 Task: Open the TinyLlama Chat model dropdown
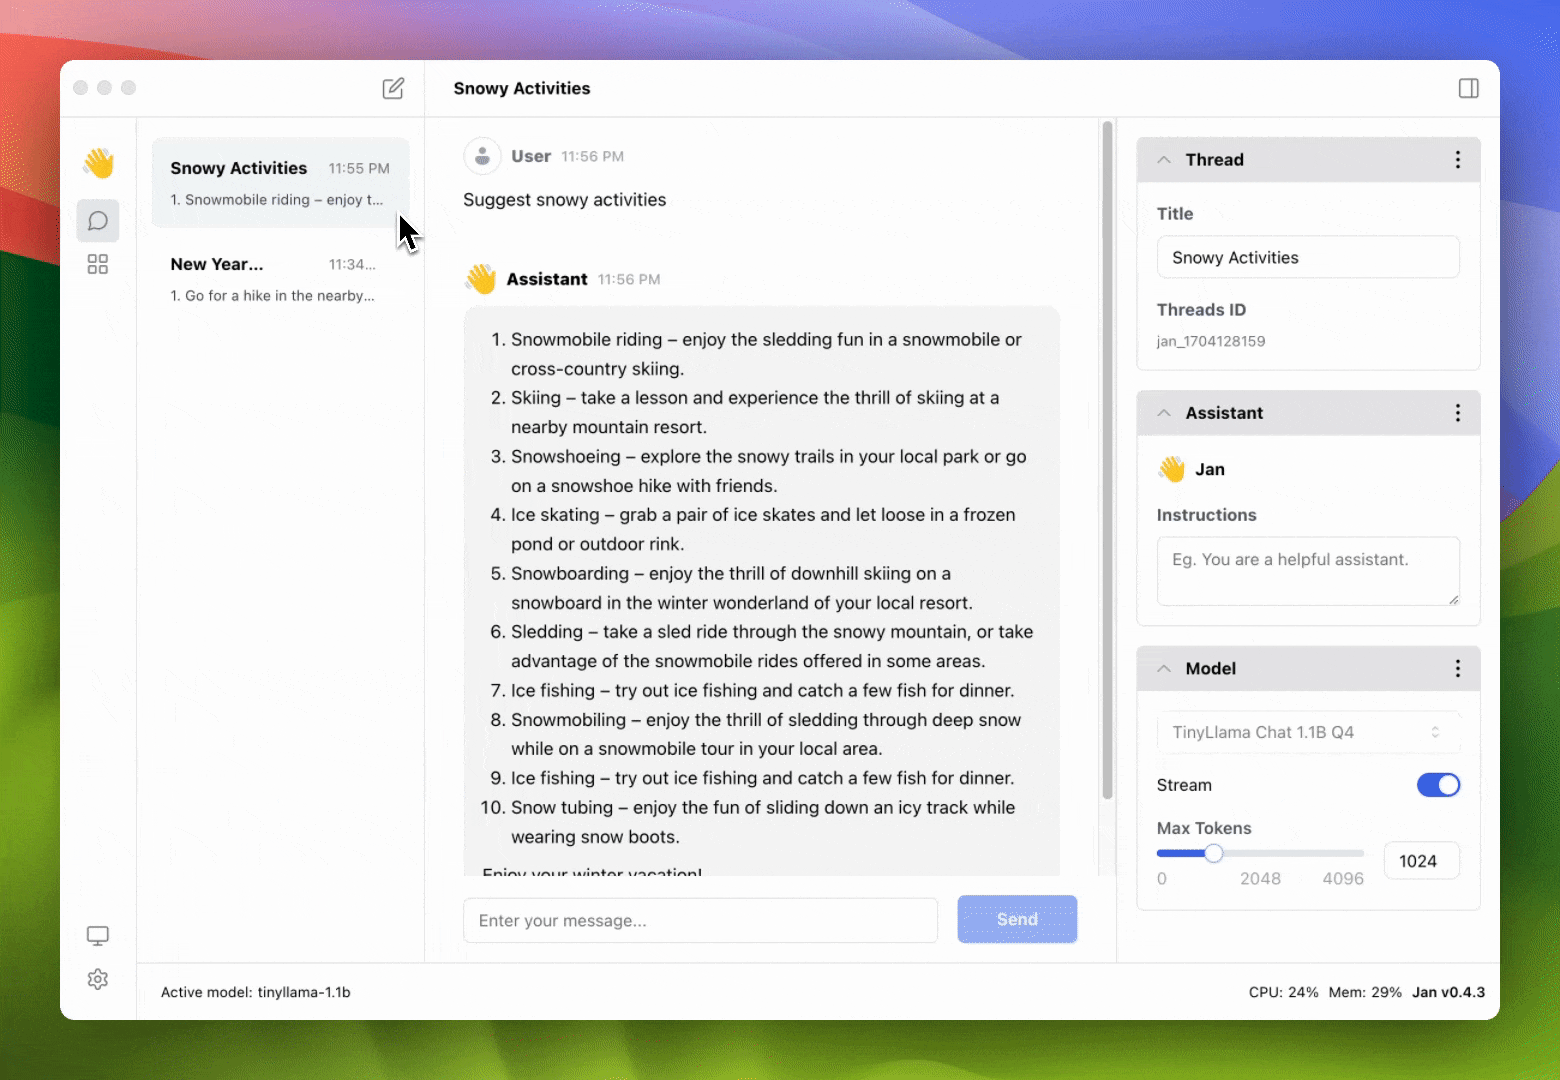(1307, 732)
